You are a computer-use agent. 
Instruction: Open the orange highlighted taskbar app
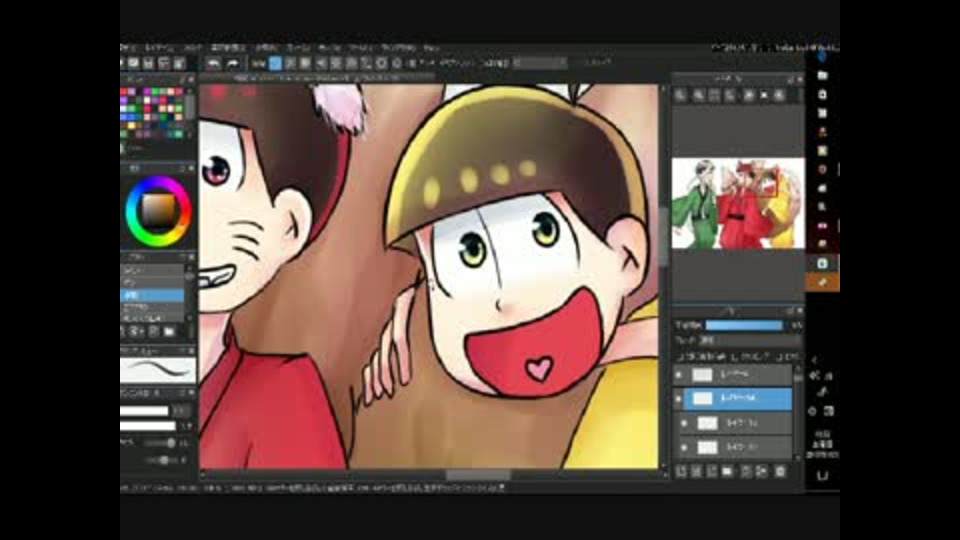click(x=822, y=282)
